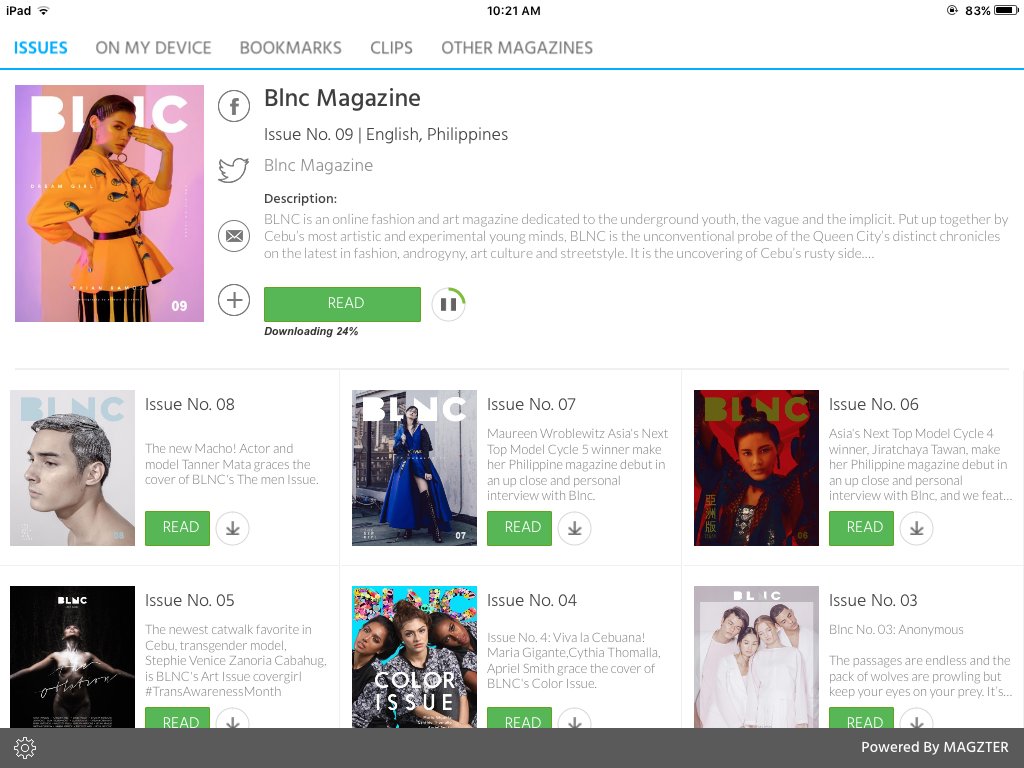Send issue by email envelope icon
The height and width of the screenshot is (768, 1024).
(x=234, y=236)
